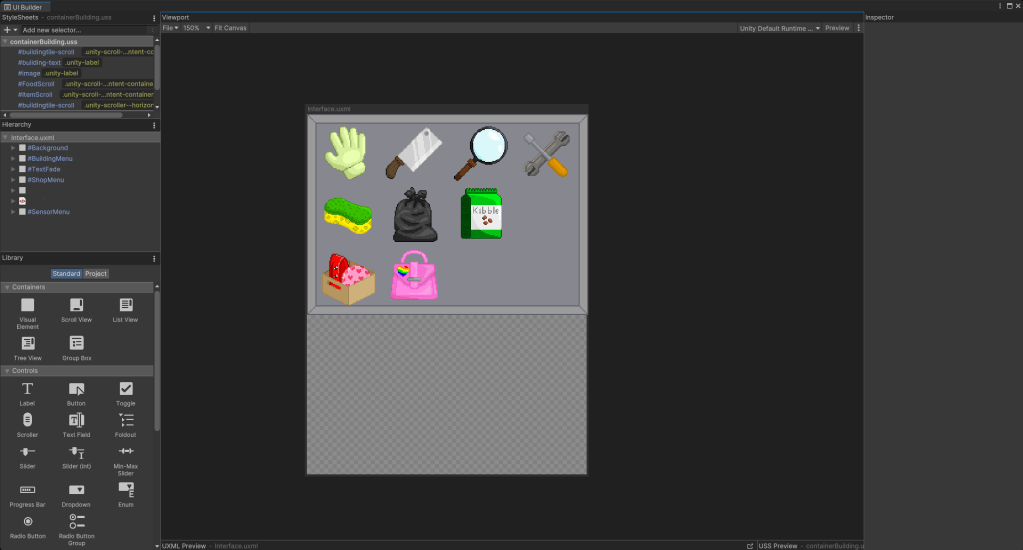Image resolution: width=1023 pixels, height=550 pixels.
Task: Collapse the Controls section in Library
Action: click(x=7, y=371)
